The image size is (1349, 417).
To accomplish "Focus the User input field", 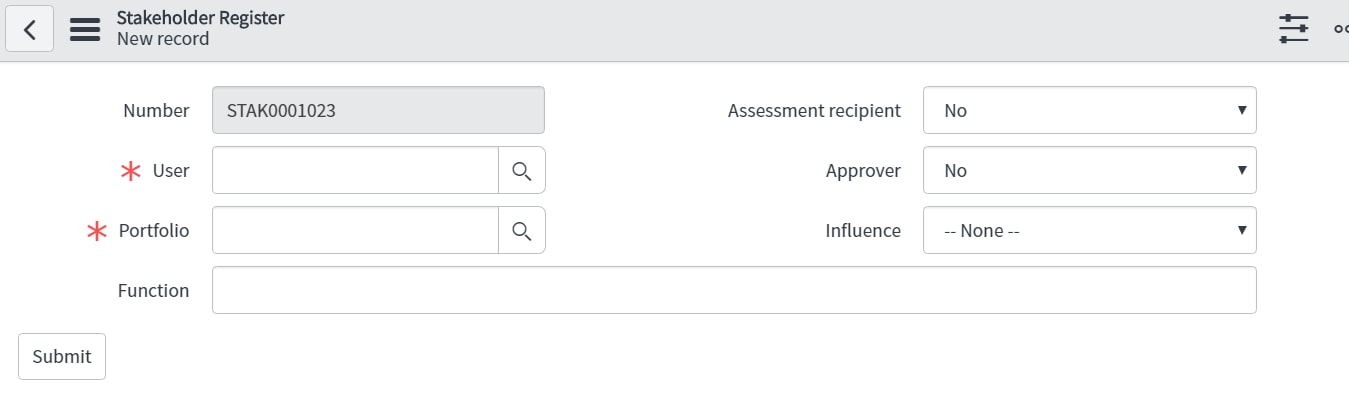I will pos(355,171).
